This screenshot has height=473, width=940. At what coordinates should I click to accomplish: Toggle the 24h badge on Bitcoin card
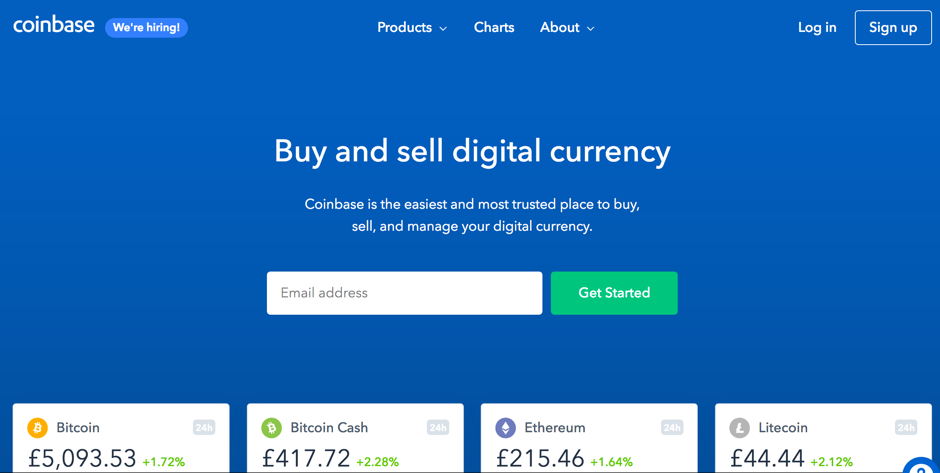pos(204,427)
